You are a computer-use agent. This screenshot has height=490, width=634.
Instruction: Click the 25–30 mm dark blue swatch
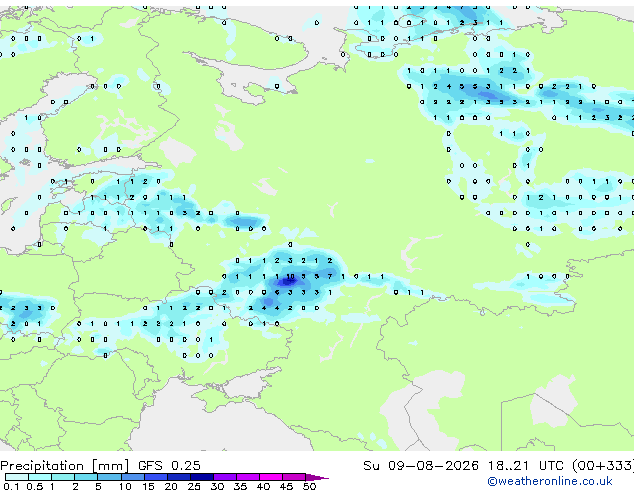[x=202, y=477]
